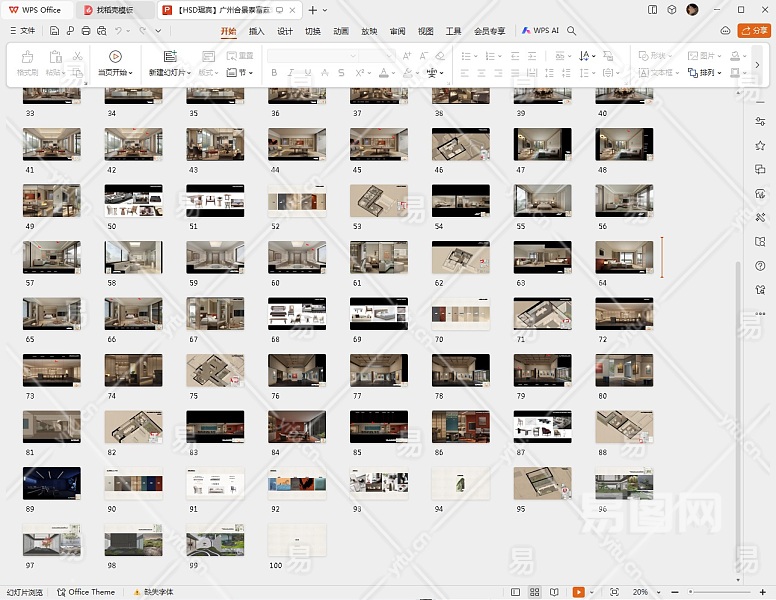Image resolution: width=776 pixels, height=600 pixels.
Task: Click the new slide icon
Action: 170,57
